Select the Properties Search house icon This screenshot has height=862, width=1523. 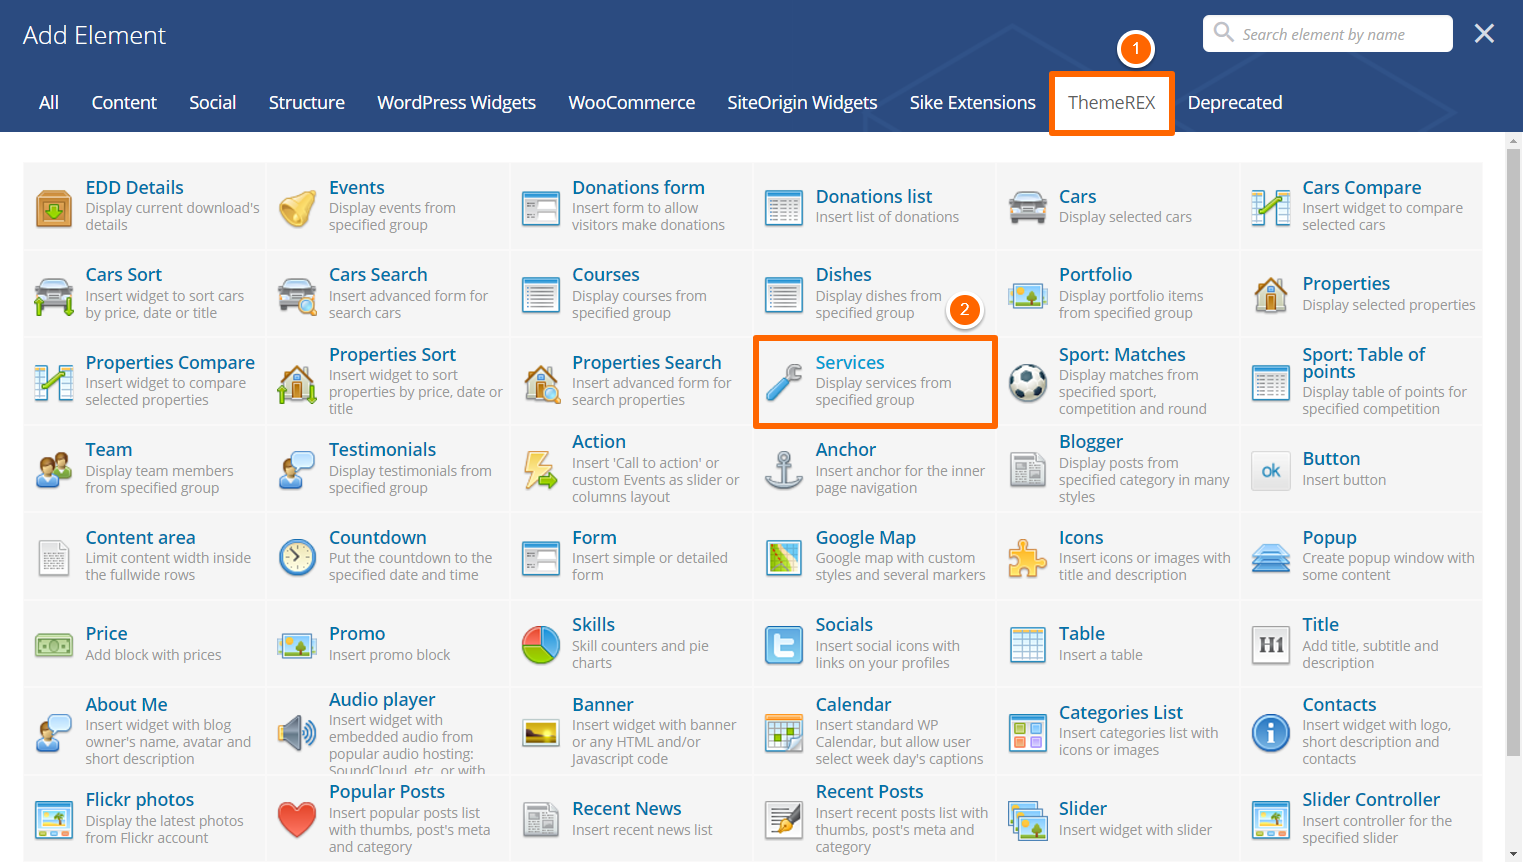click(541, 383)
